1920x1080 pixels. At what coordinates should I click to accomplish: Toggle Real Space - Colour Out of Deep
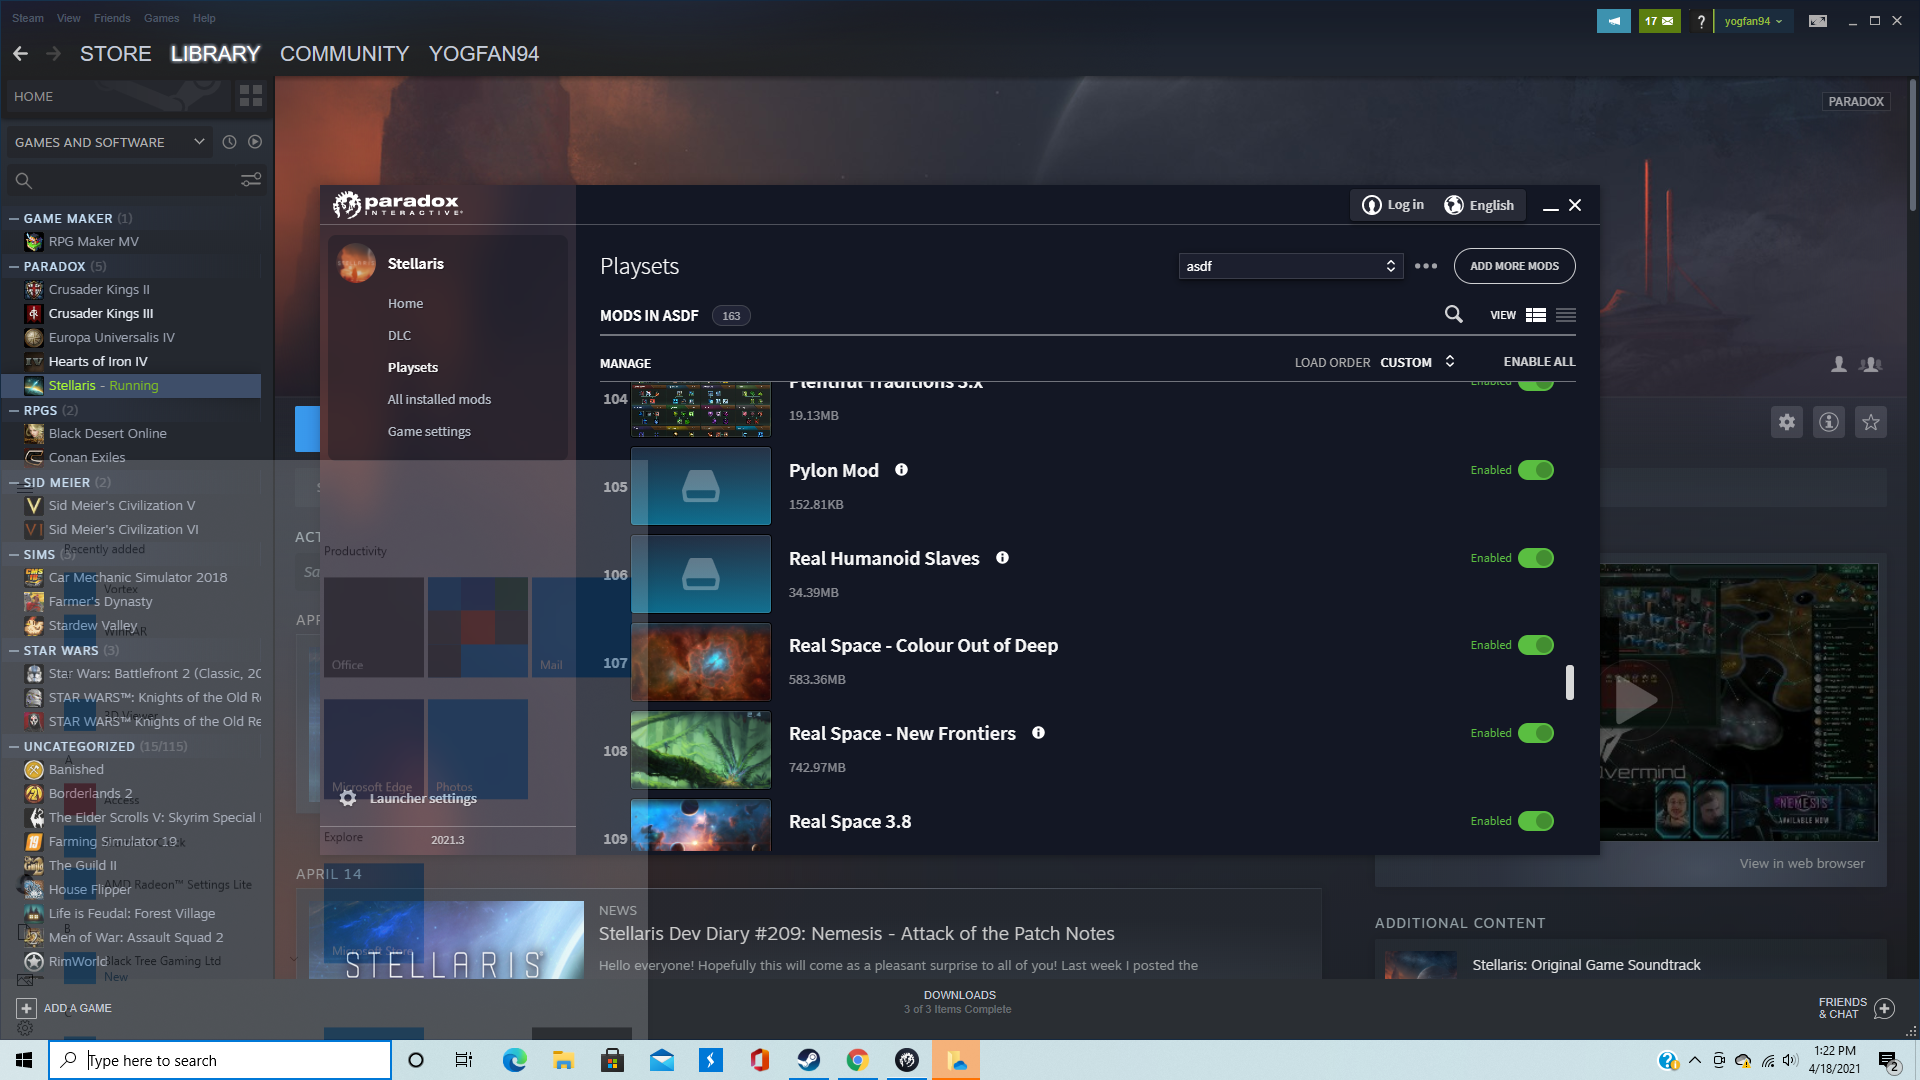[x=1536, y=645]
